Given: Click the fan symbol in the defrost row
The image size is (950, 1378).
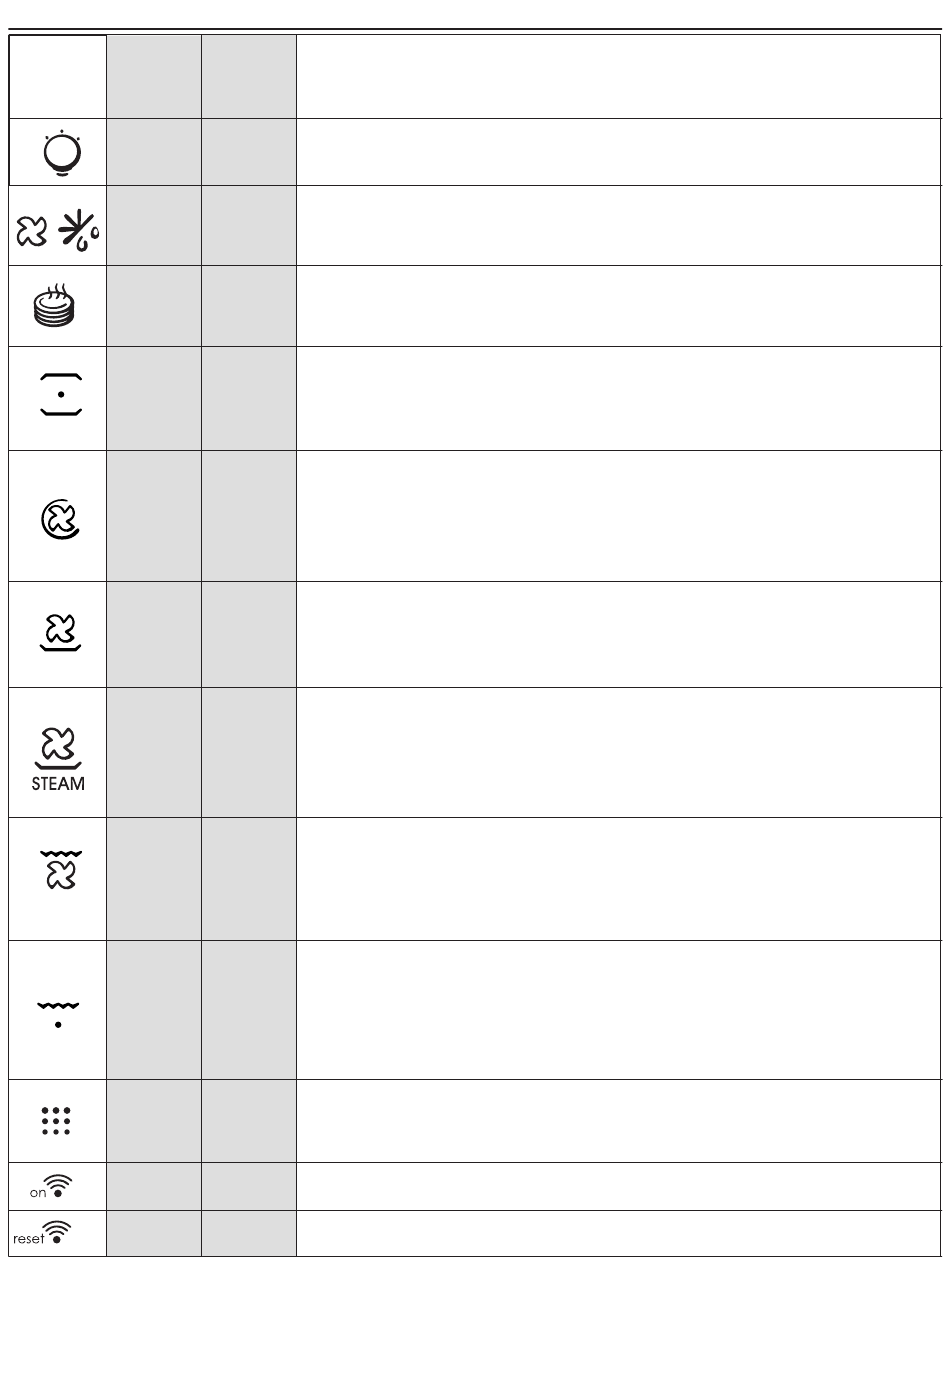Looking at the screenshot, I should coord(32,232).
